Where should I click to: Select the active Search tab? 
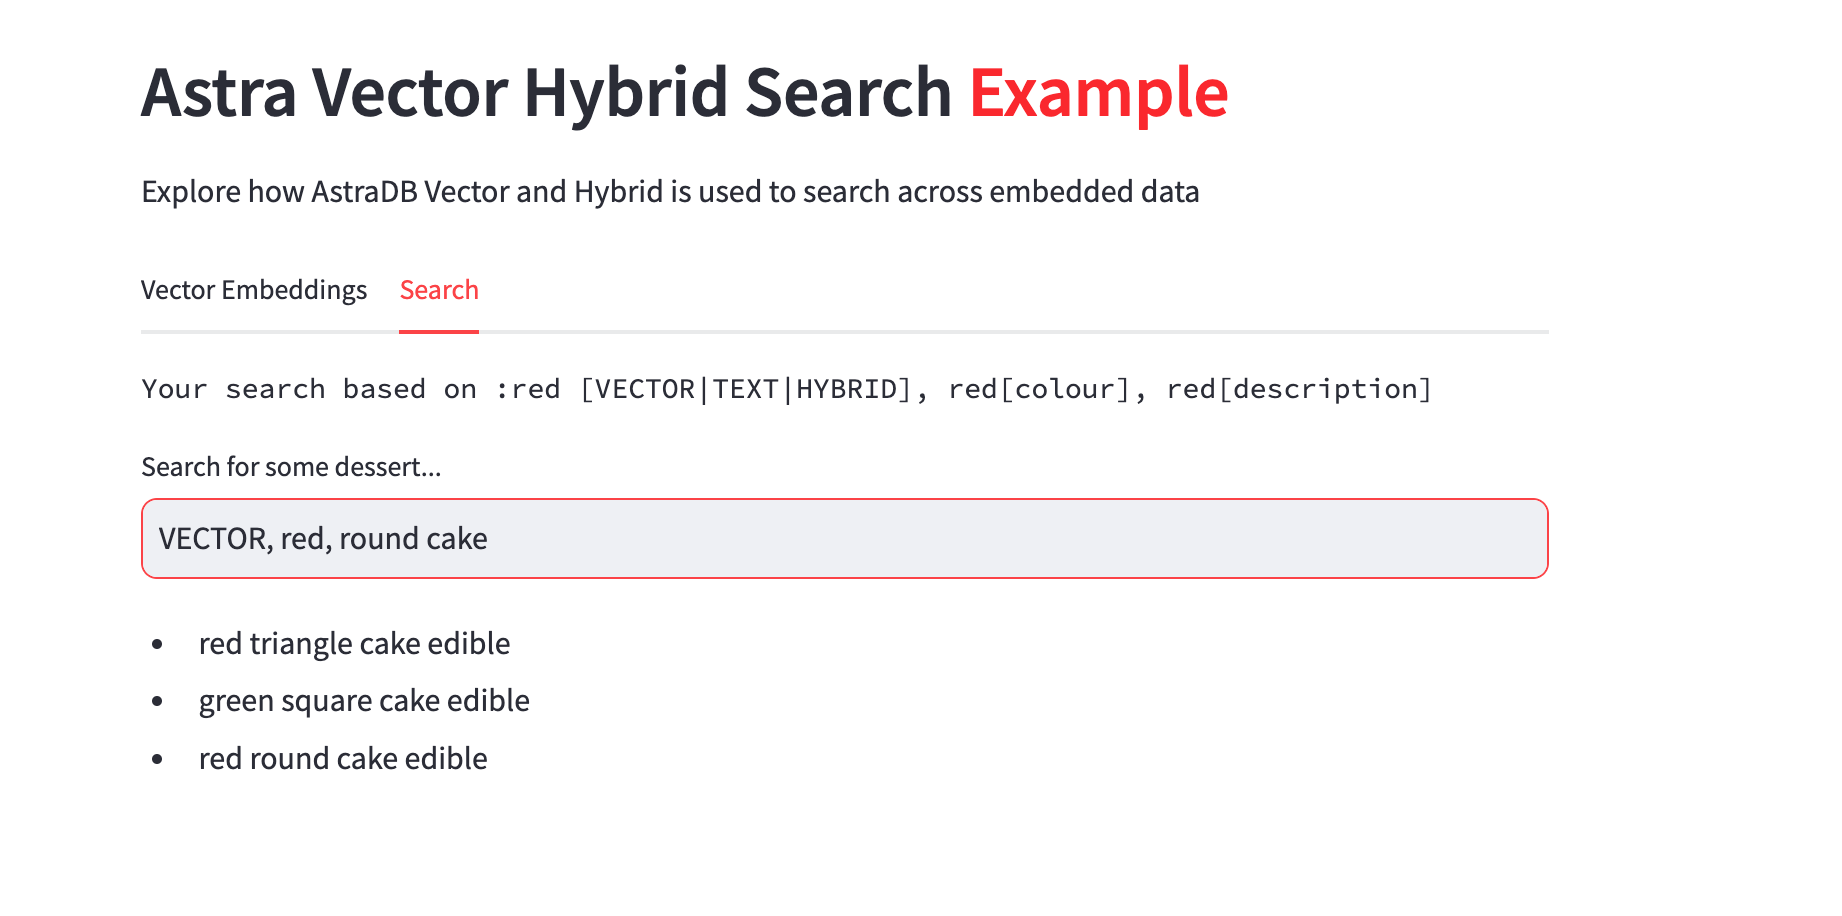(x=439, y=290)
